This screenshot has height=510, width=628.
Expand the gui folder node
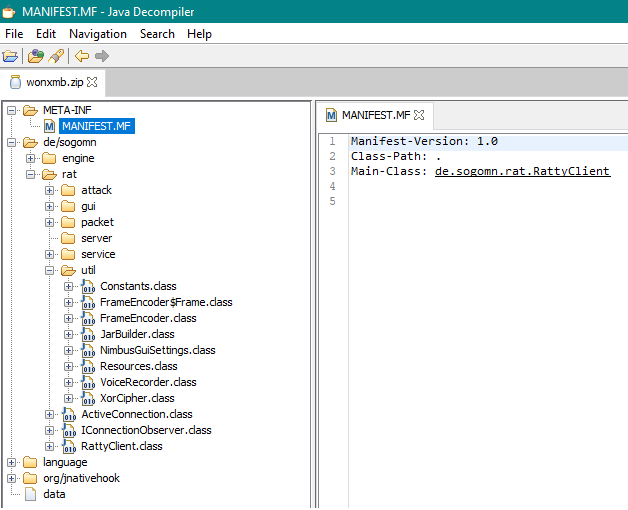coord(49,206)
